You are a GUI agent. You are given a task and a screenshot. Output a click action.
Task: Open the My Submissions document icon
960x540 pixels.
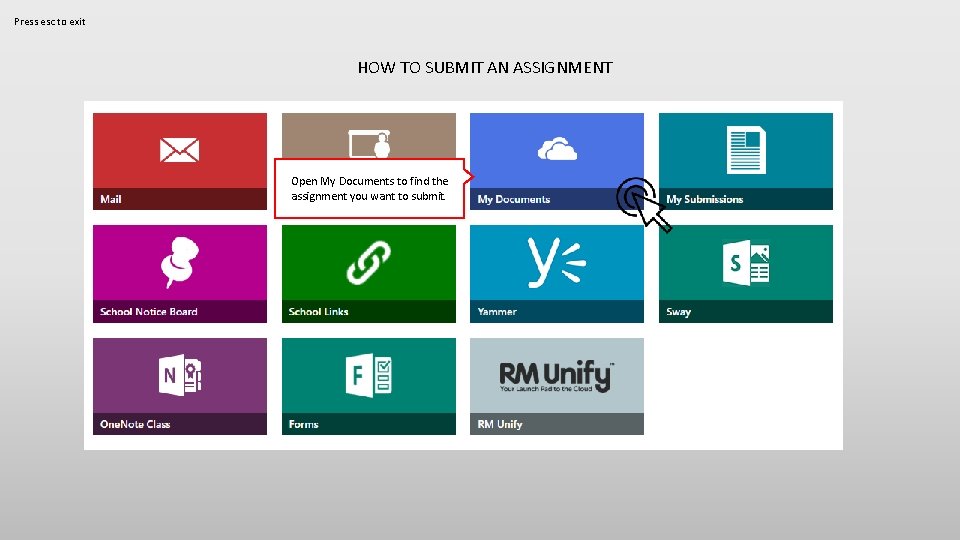(x=746, y=150)
